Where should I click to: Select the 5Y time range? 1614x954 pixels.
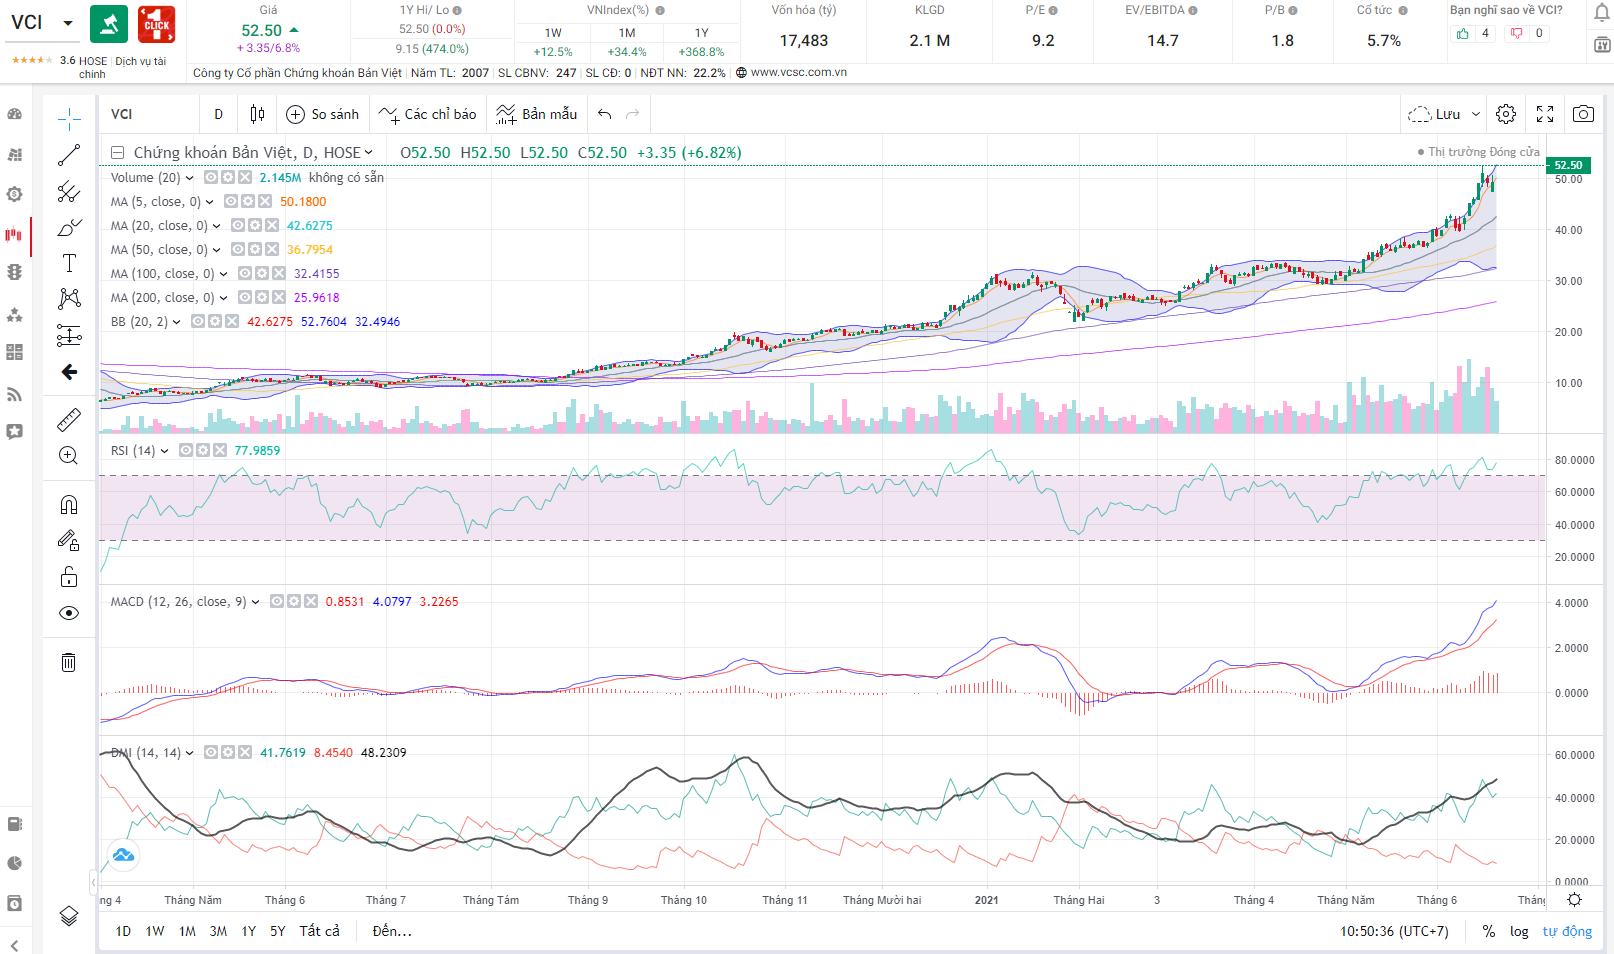(x=278, y=931)
